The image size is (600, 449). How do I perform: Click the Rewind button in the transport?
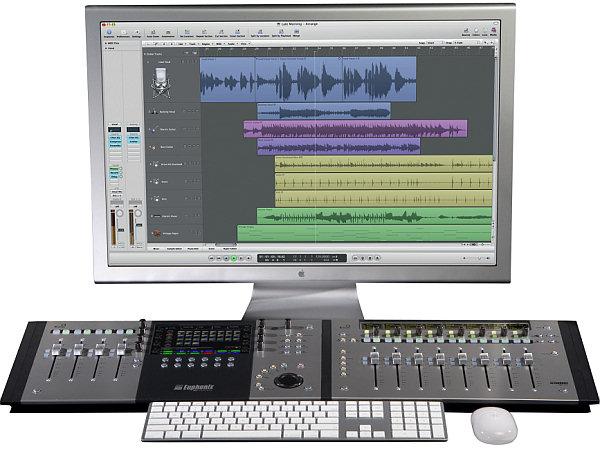[212, 258]
